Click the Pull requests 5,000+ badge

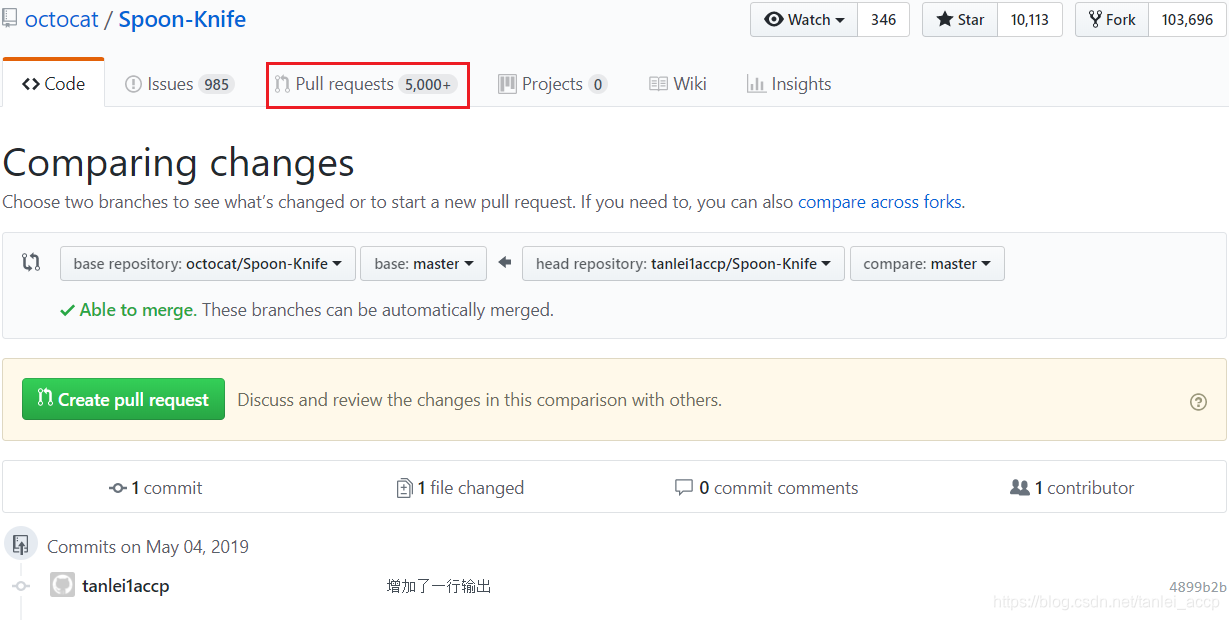tap(428, 85)
